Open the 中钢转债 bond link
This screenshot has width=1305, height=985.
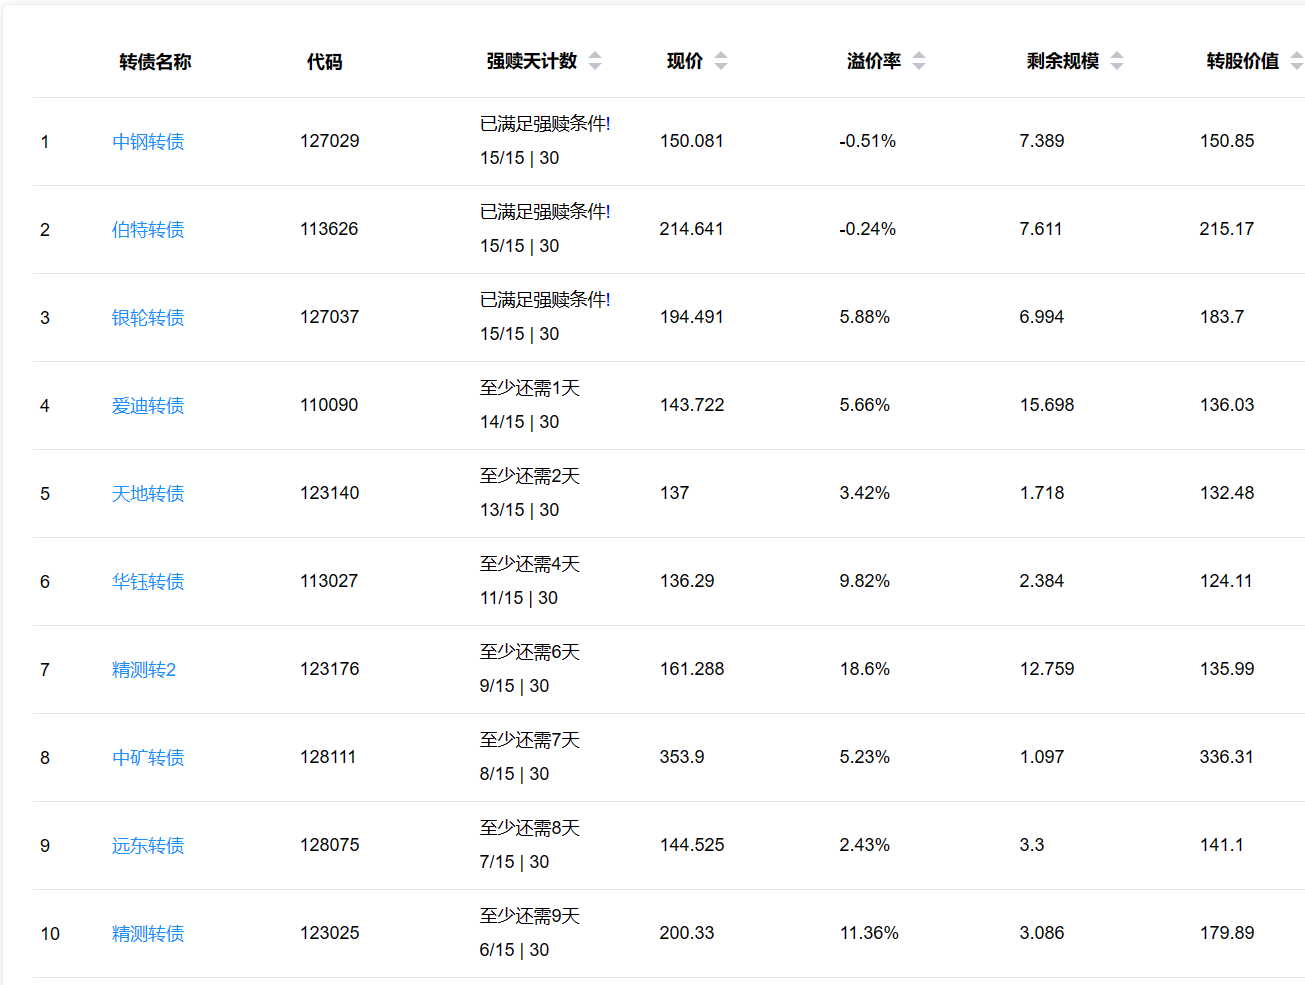(148, 142)
